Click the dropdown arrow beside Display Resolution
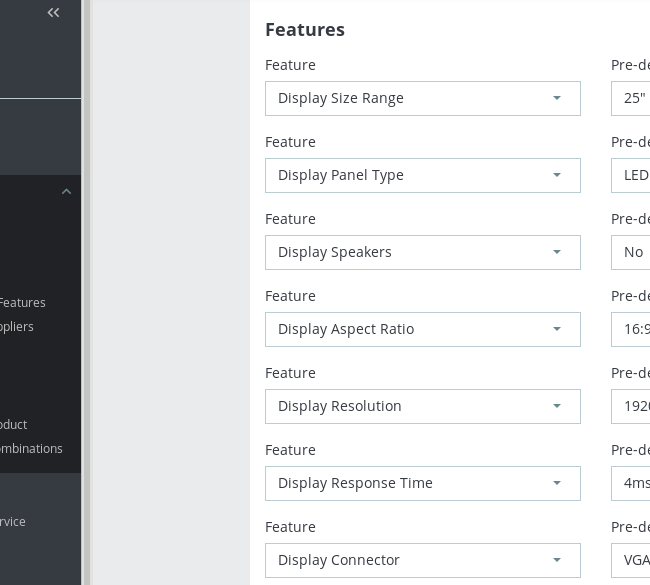Image resolution: width=650 pixels, height=585 pixels. [557, 406]
